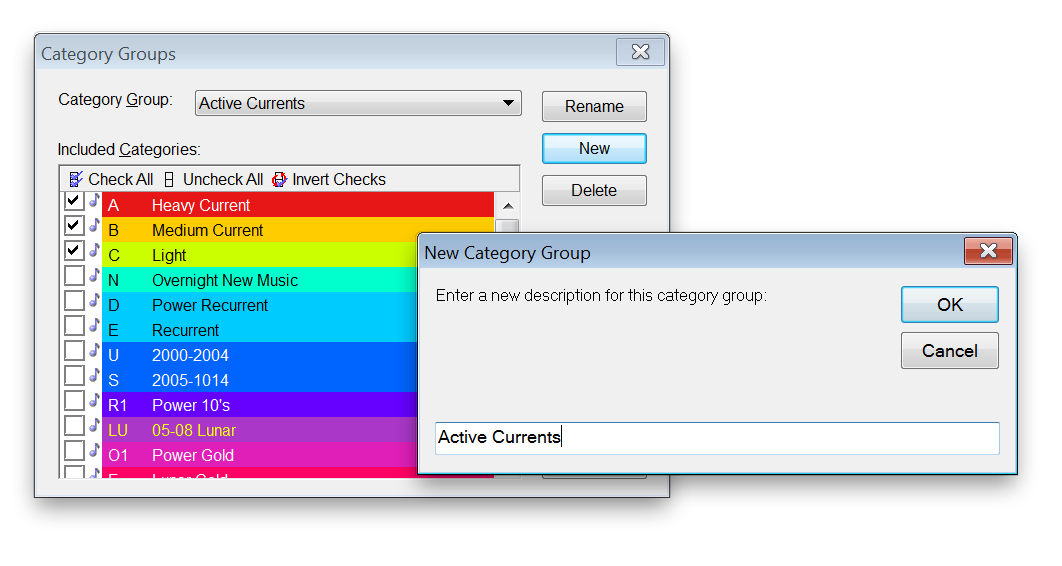
Task: Click music note icon beside Power Recurrent
Action: 94,301
